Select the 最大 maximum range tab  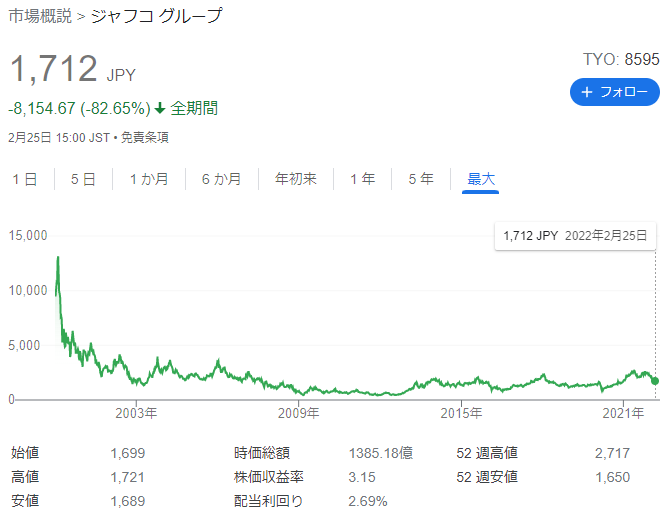pyautogui.click(x=481, y=179)
